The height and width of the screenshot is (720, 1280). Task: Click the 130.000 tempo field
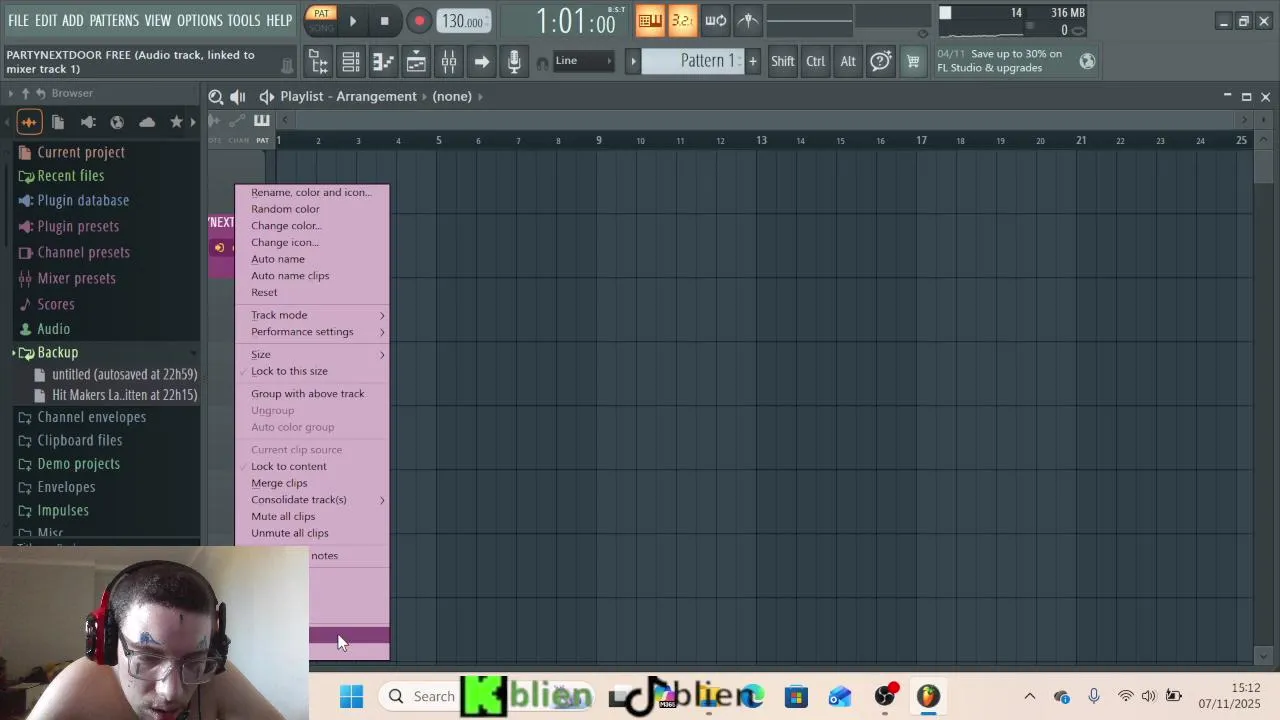coord(463,21)
